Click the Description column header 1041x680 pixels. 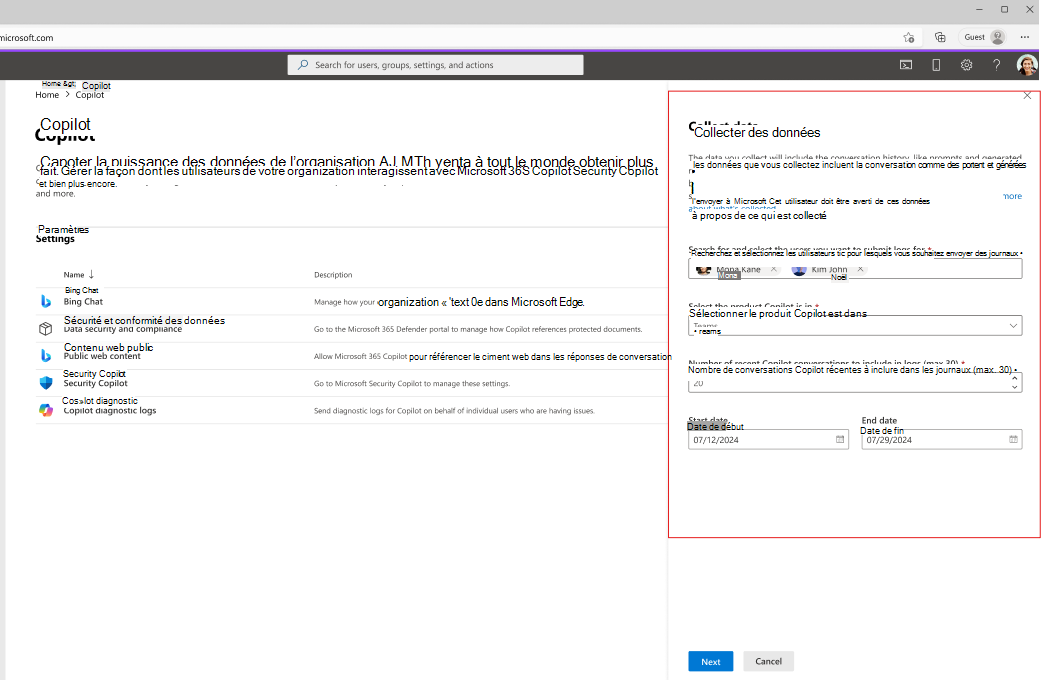(333, 275)
